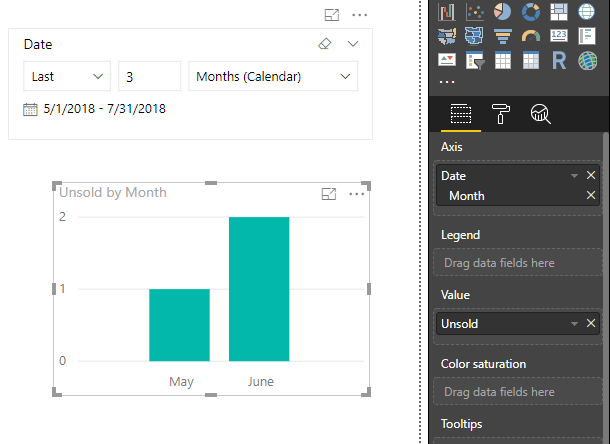Select the pie chart visualization
This screenshot has width=610, height=444.
coord(503,12)
